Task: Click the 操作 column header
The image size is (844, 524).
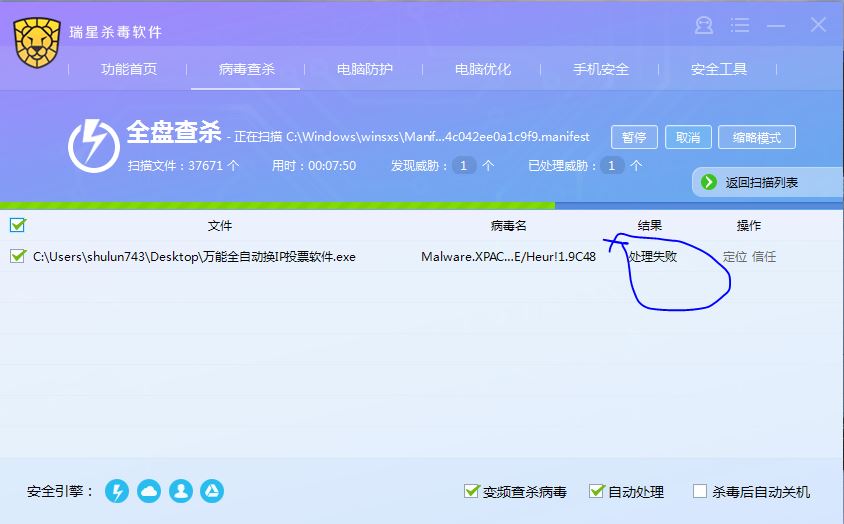Action: [x=749, y=226]
